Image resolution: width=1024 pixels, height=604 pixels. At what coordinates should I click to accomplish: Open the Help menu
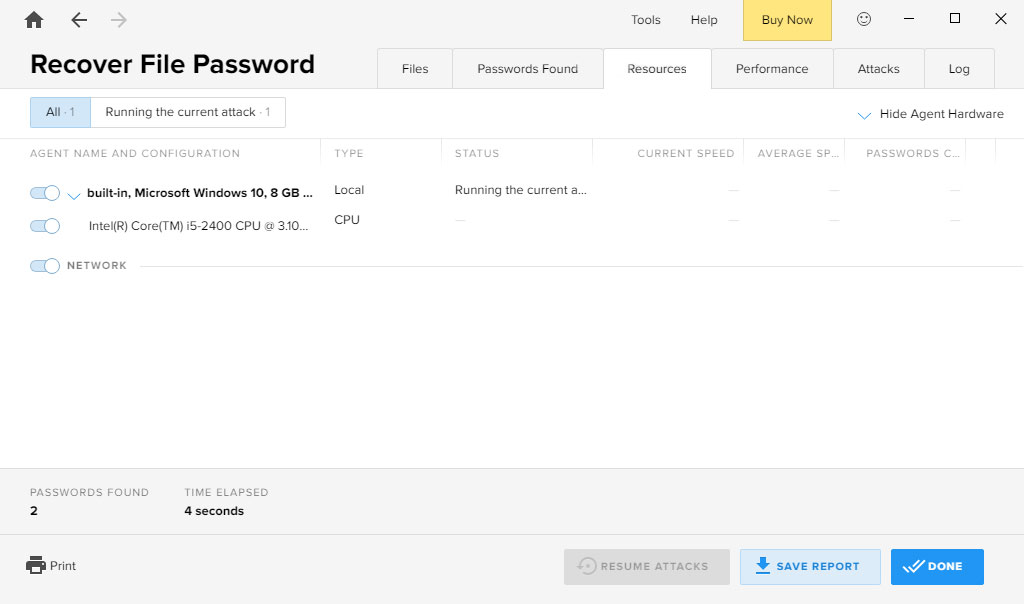(x=704, y=20)
